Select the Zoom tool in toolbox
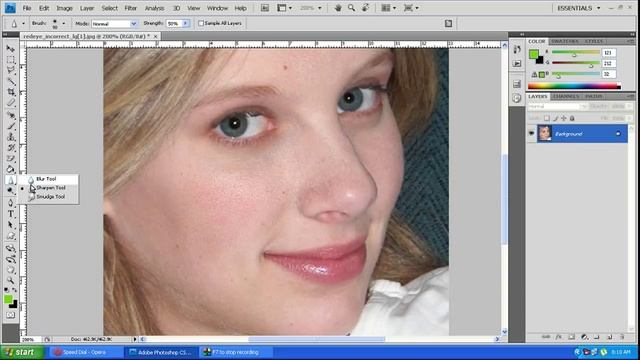 coord(11,280)
